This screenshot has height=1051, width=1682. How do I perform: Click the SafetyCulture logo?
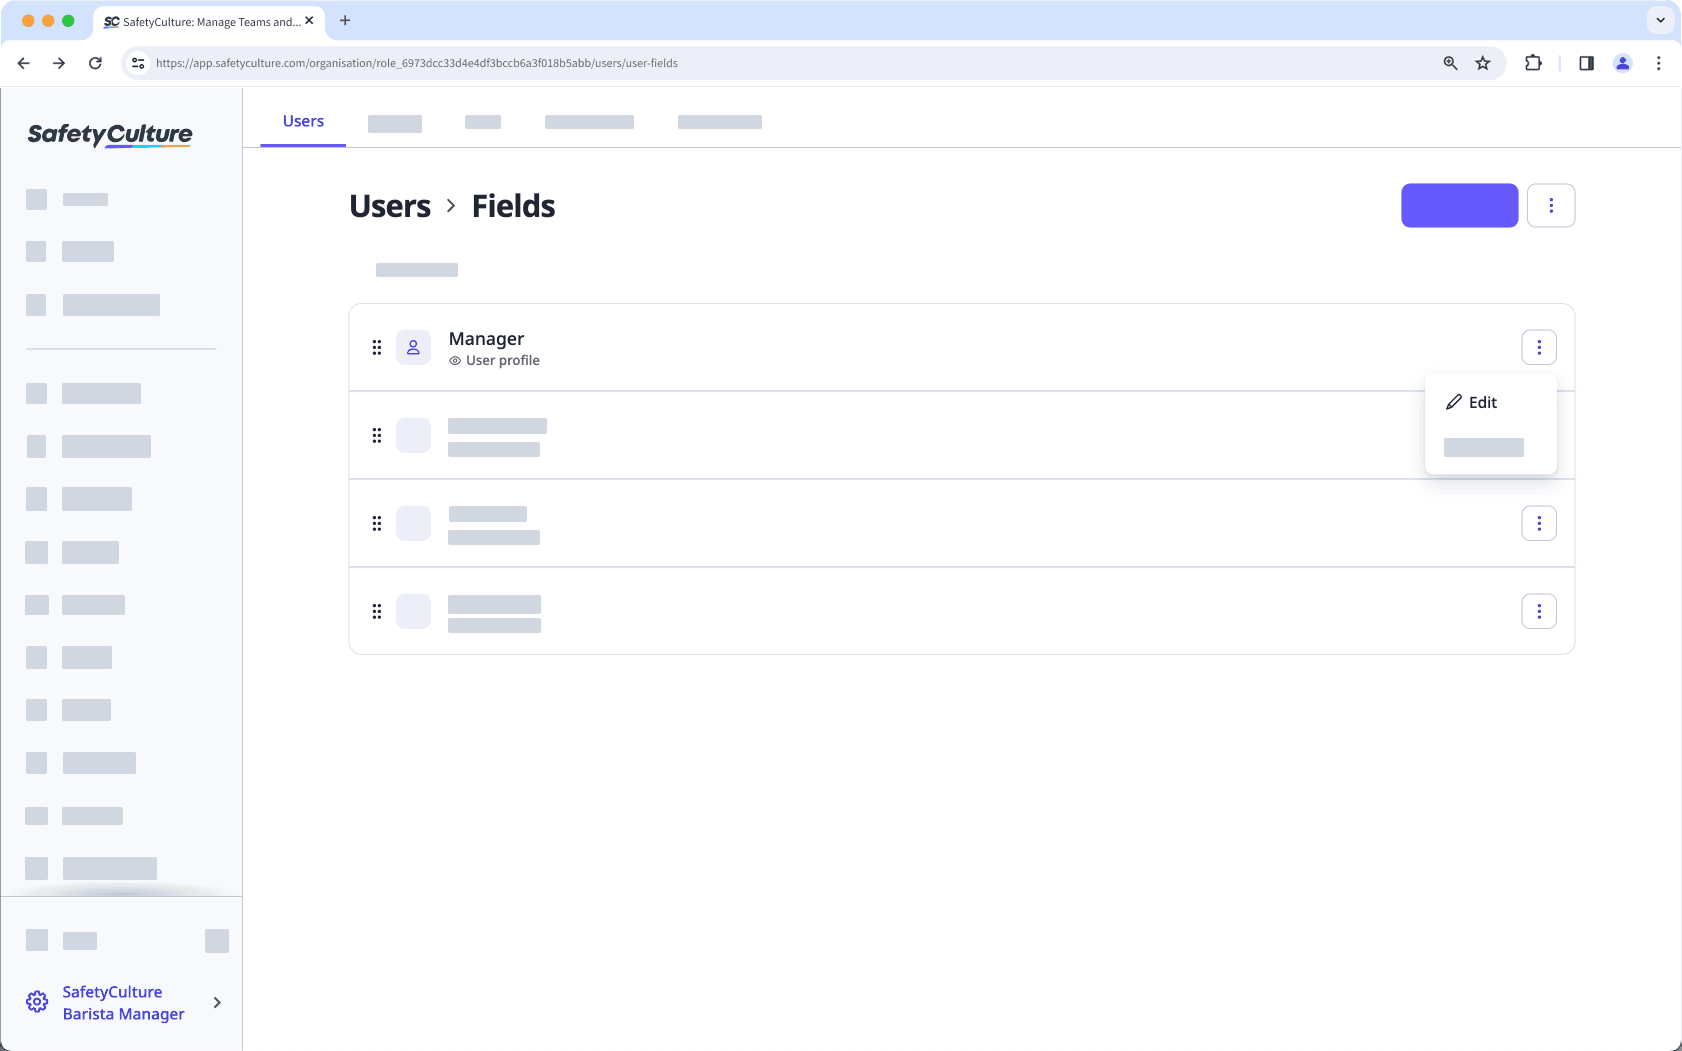tap(109, 134)
